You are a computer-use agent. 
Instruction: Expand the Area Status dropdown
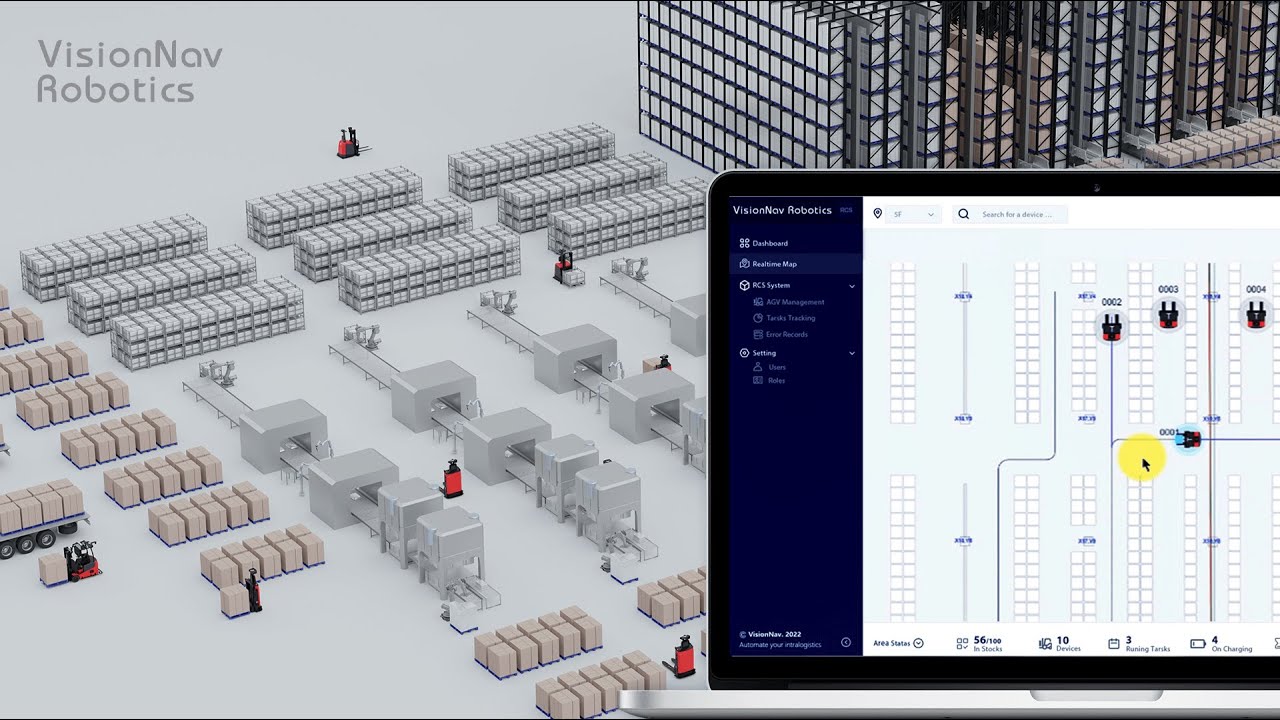pyautogui.click(x=898, y=643)
